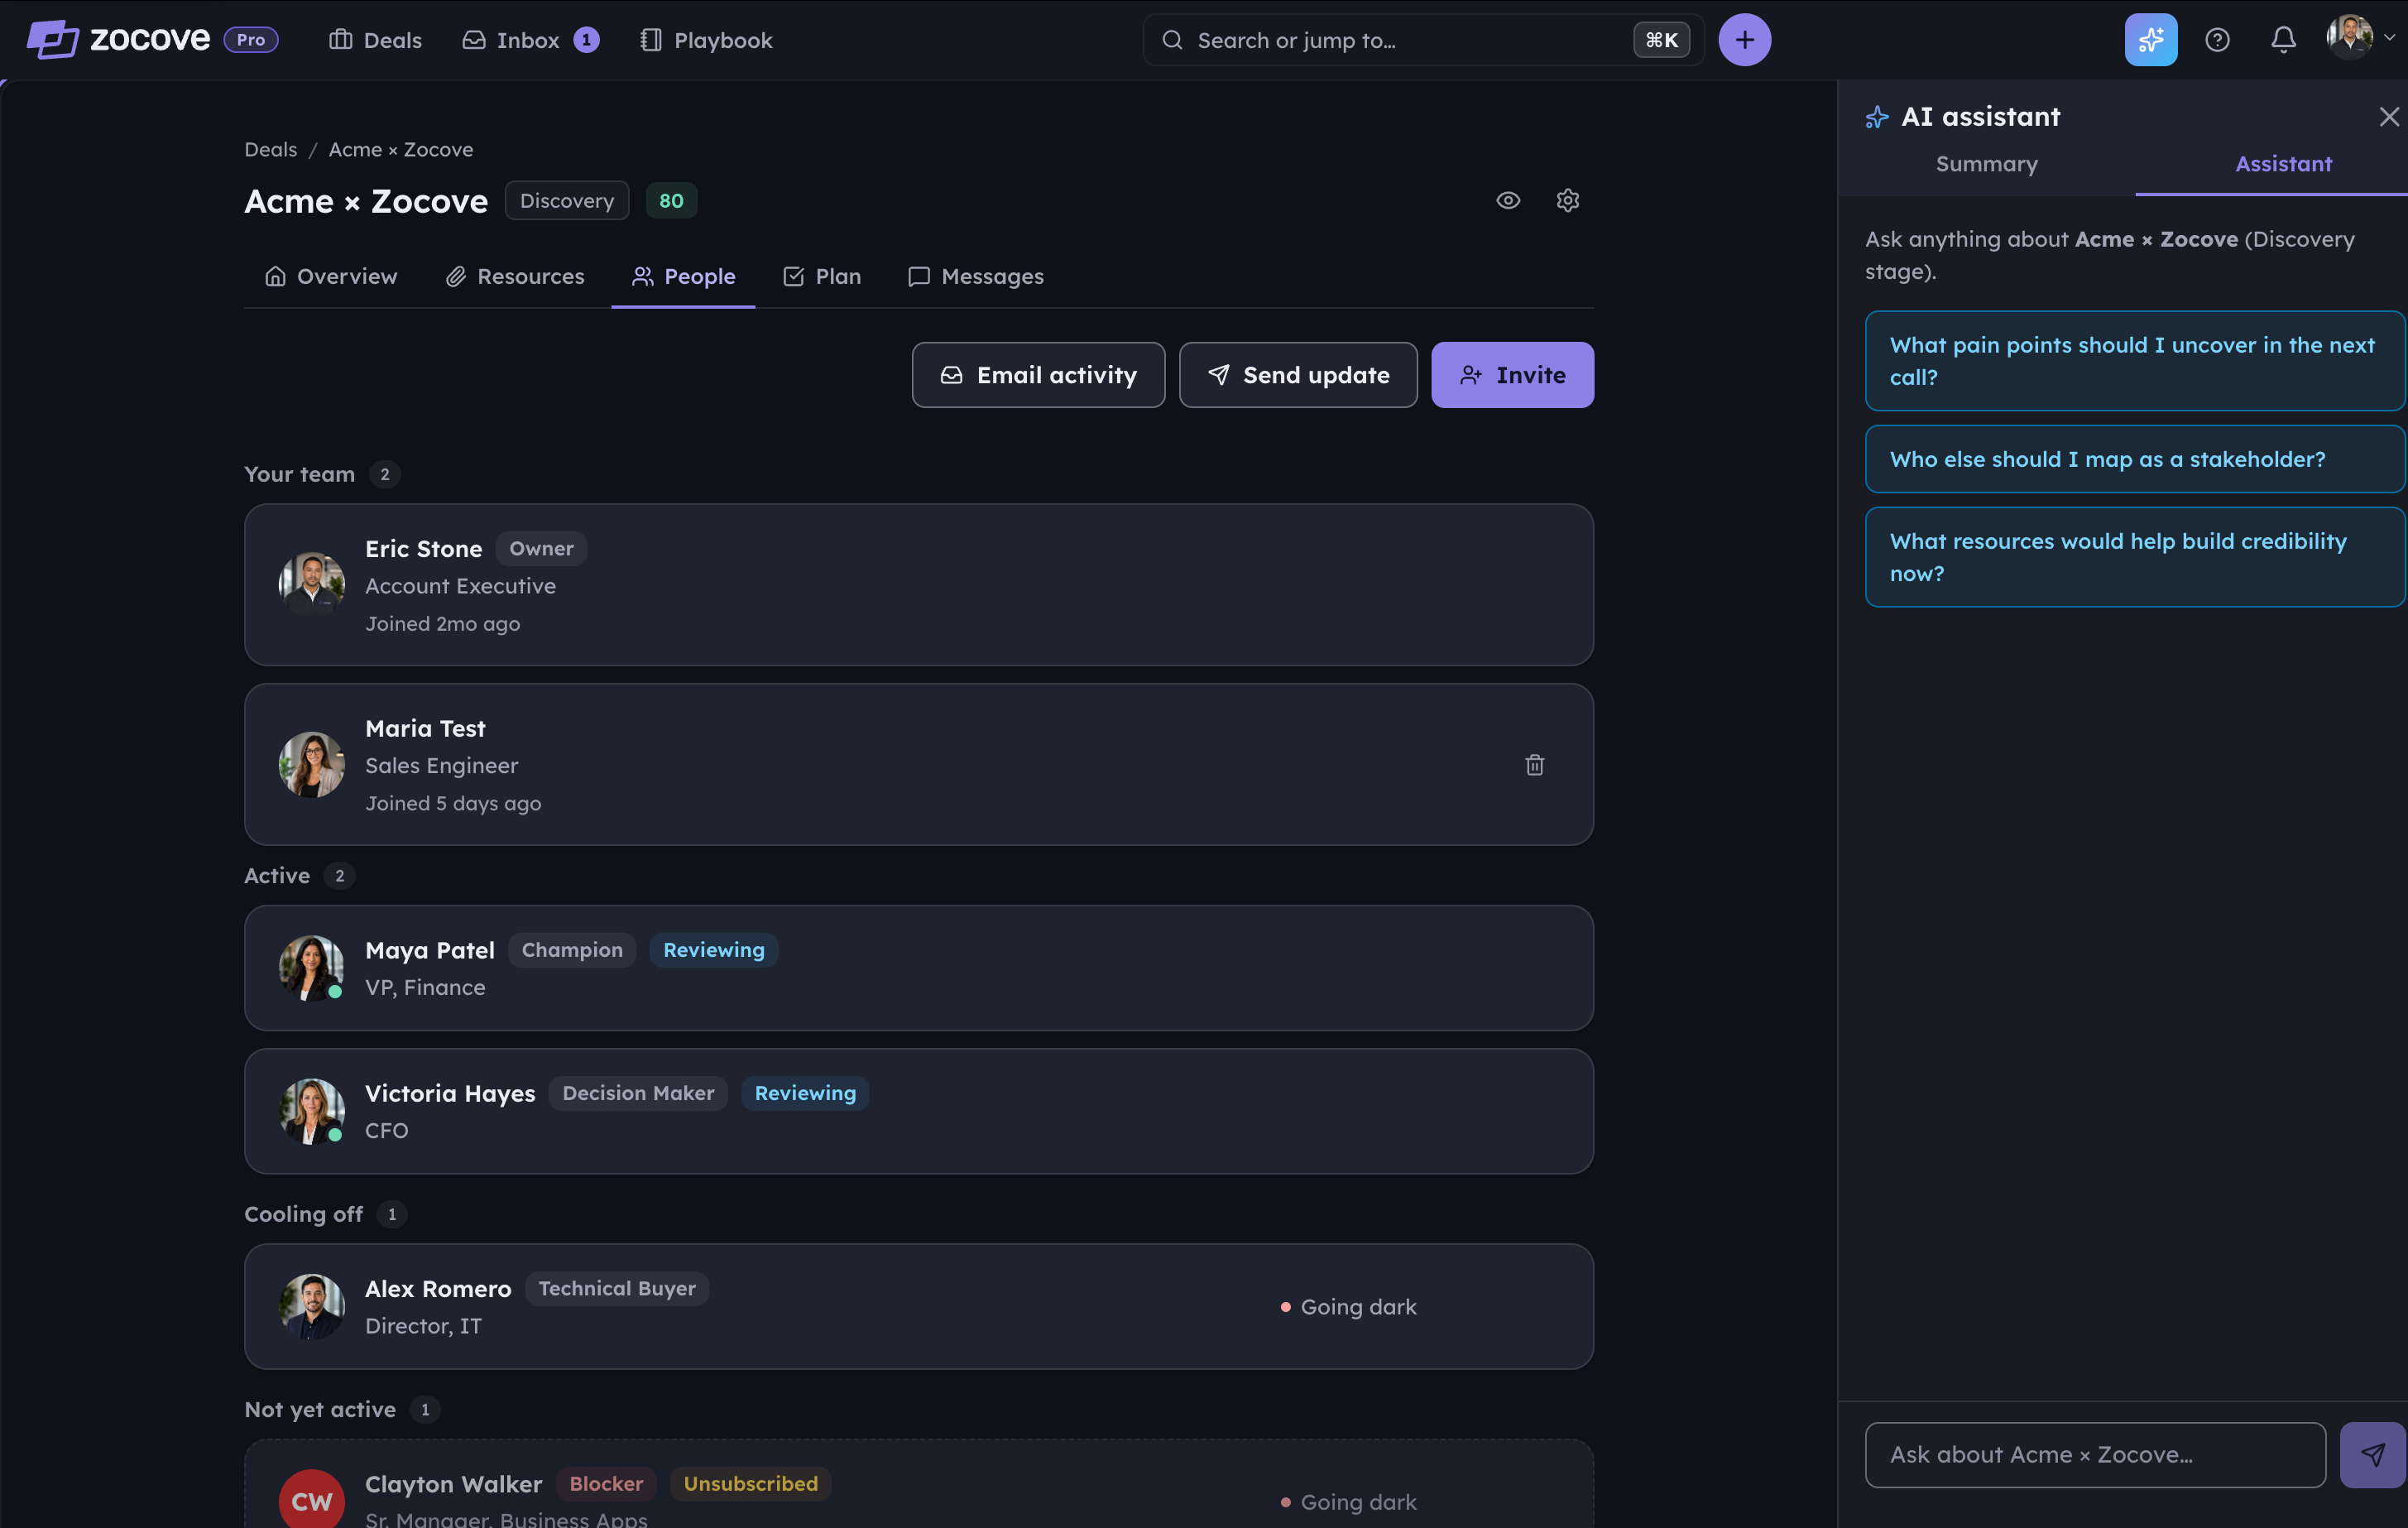Focus the Ask about Acme × Zocove input

[x=2095, y=1455]
